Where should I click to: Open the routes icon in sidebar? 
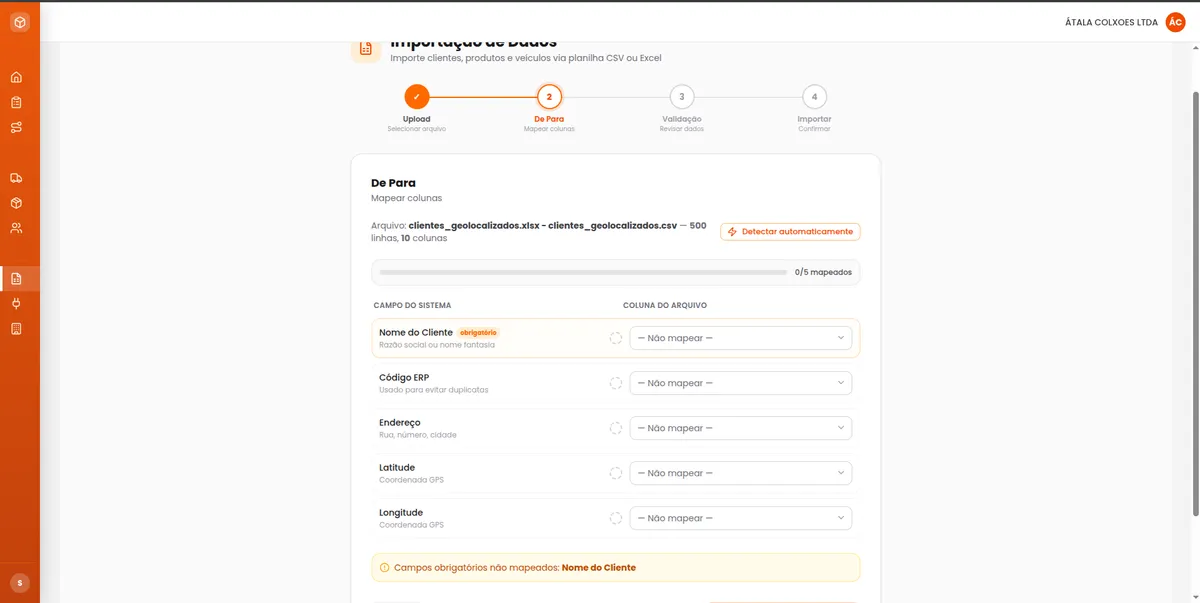pos(16,127)
